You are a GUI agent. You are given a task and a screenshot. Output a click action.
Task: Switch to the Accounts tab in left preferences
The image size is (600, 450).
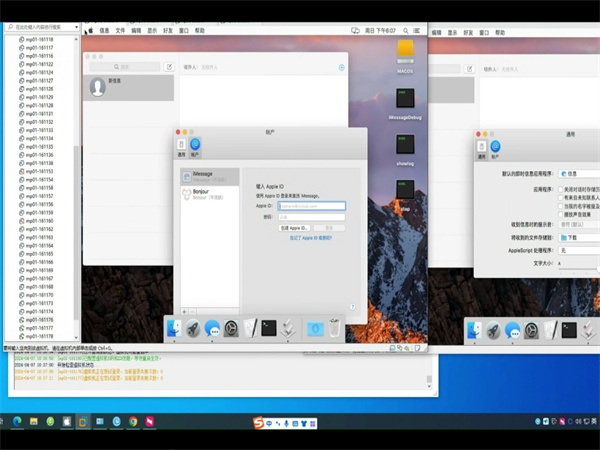coord(195,146)
